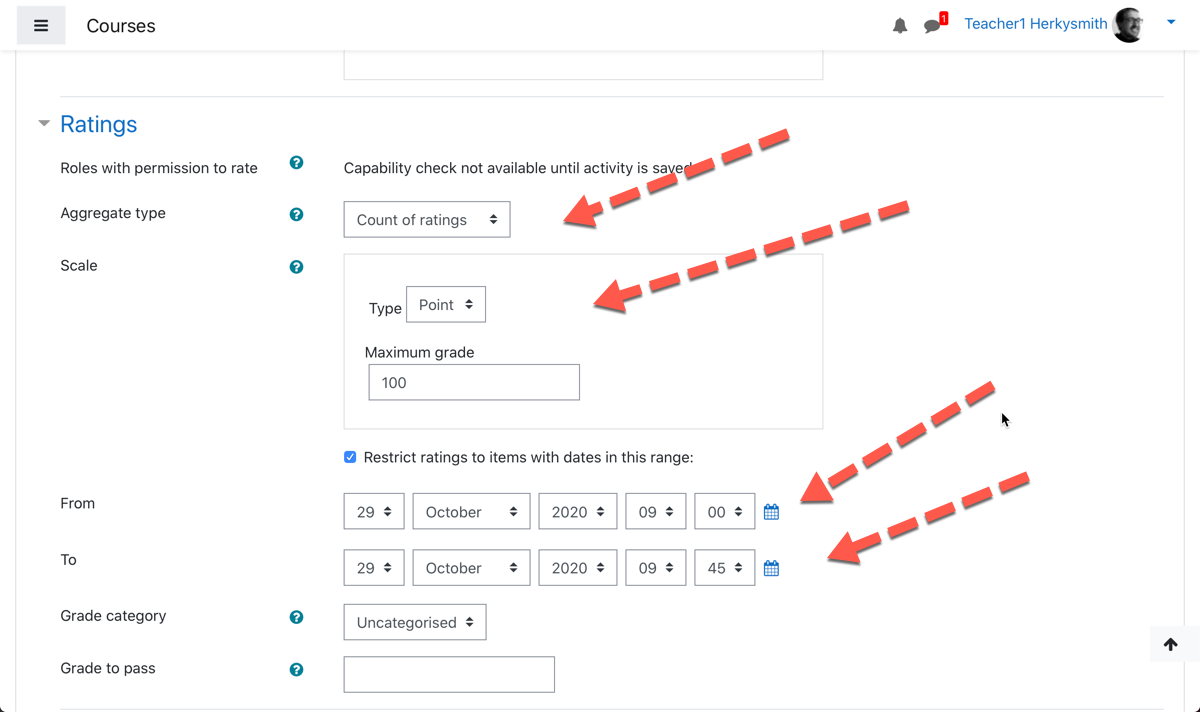Open calendar picker for To date
The width and height of the screenshot is (1200, 712).
pyautogui.click(x=771, y=568)
